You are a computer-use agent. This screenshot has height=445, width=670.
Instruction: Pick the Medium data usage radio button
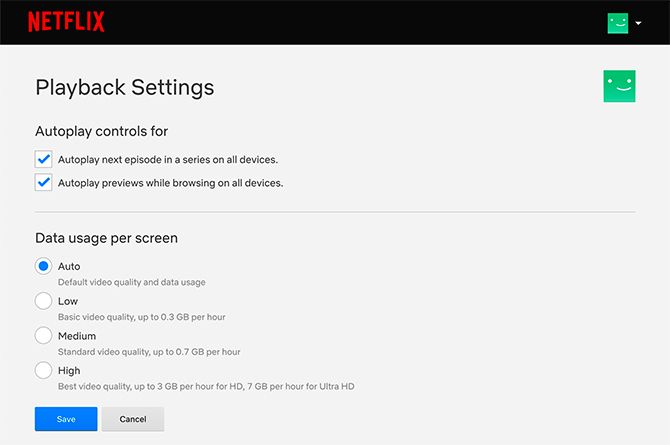tap(43, 336)
